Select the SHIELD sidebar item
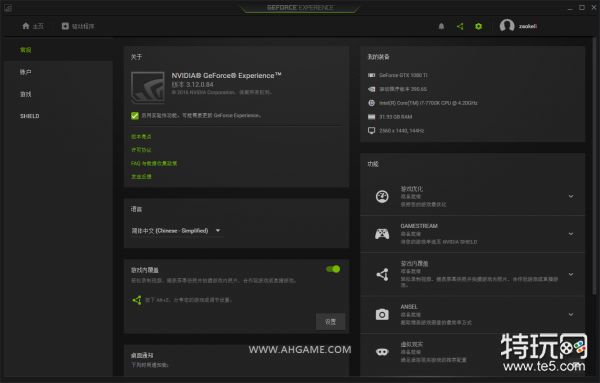600x383 pixels. [29, 116]
